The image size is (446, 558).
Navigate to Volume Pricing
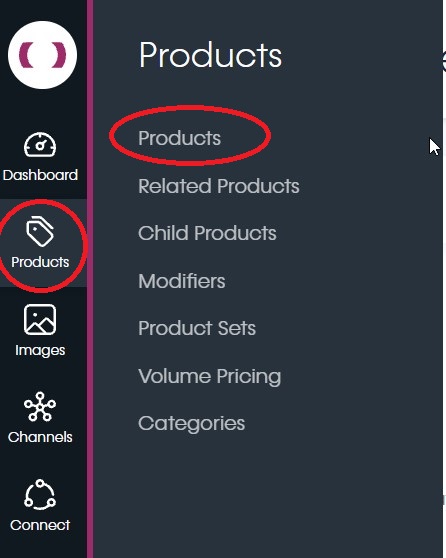209,377
